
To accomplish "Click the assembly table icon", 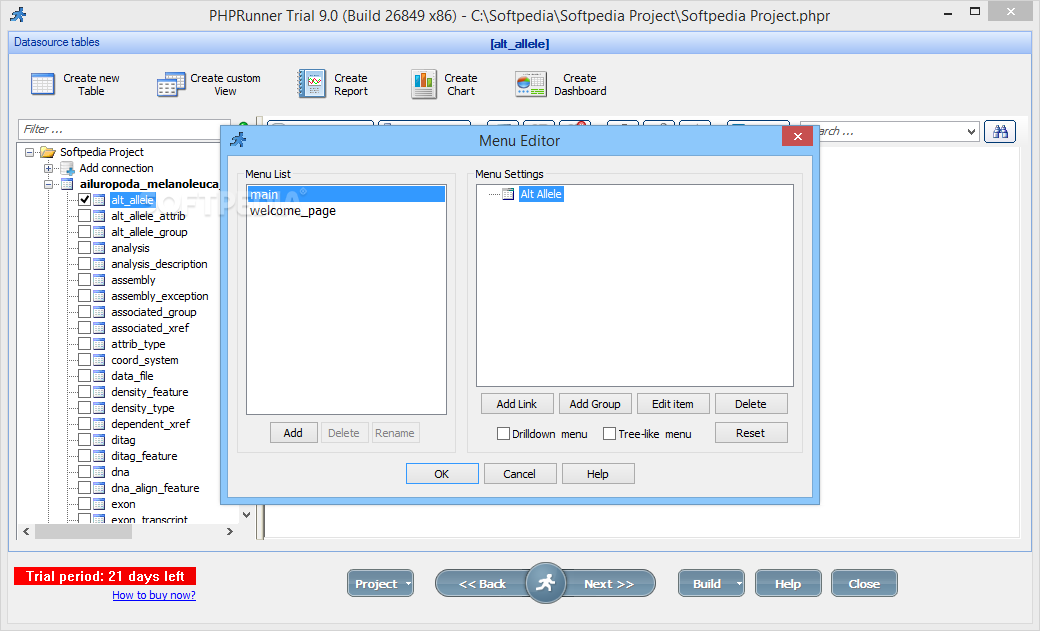I will 99,280.
